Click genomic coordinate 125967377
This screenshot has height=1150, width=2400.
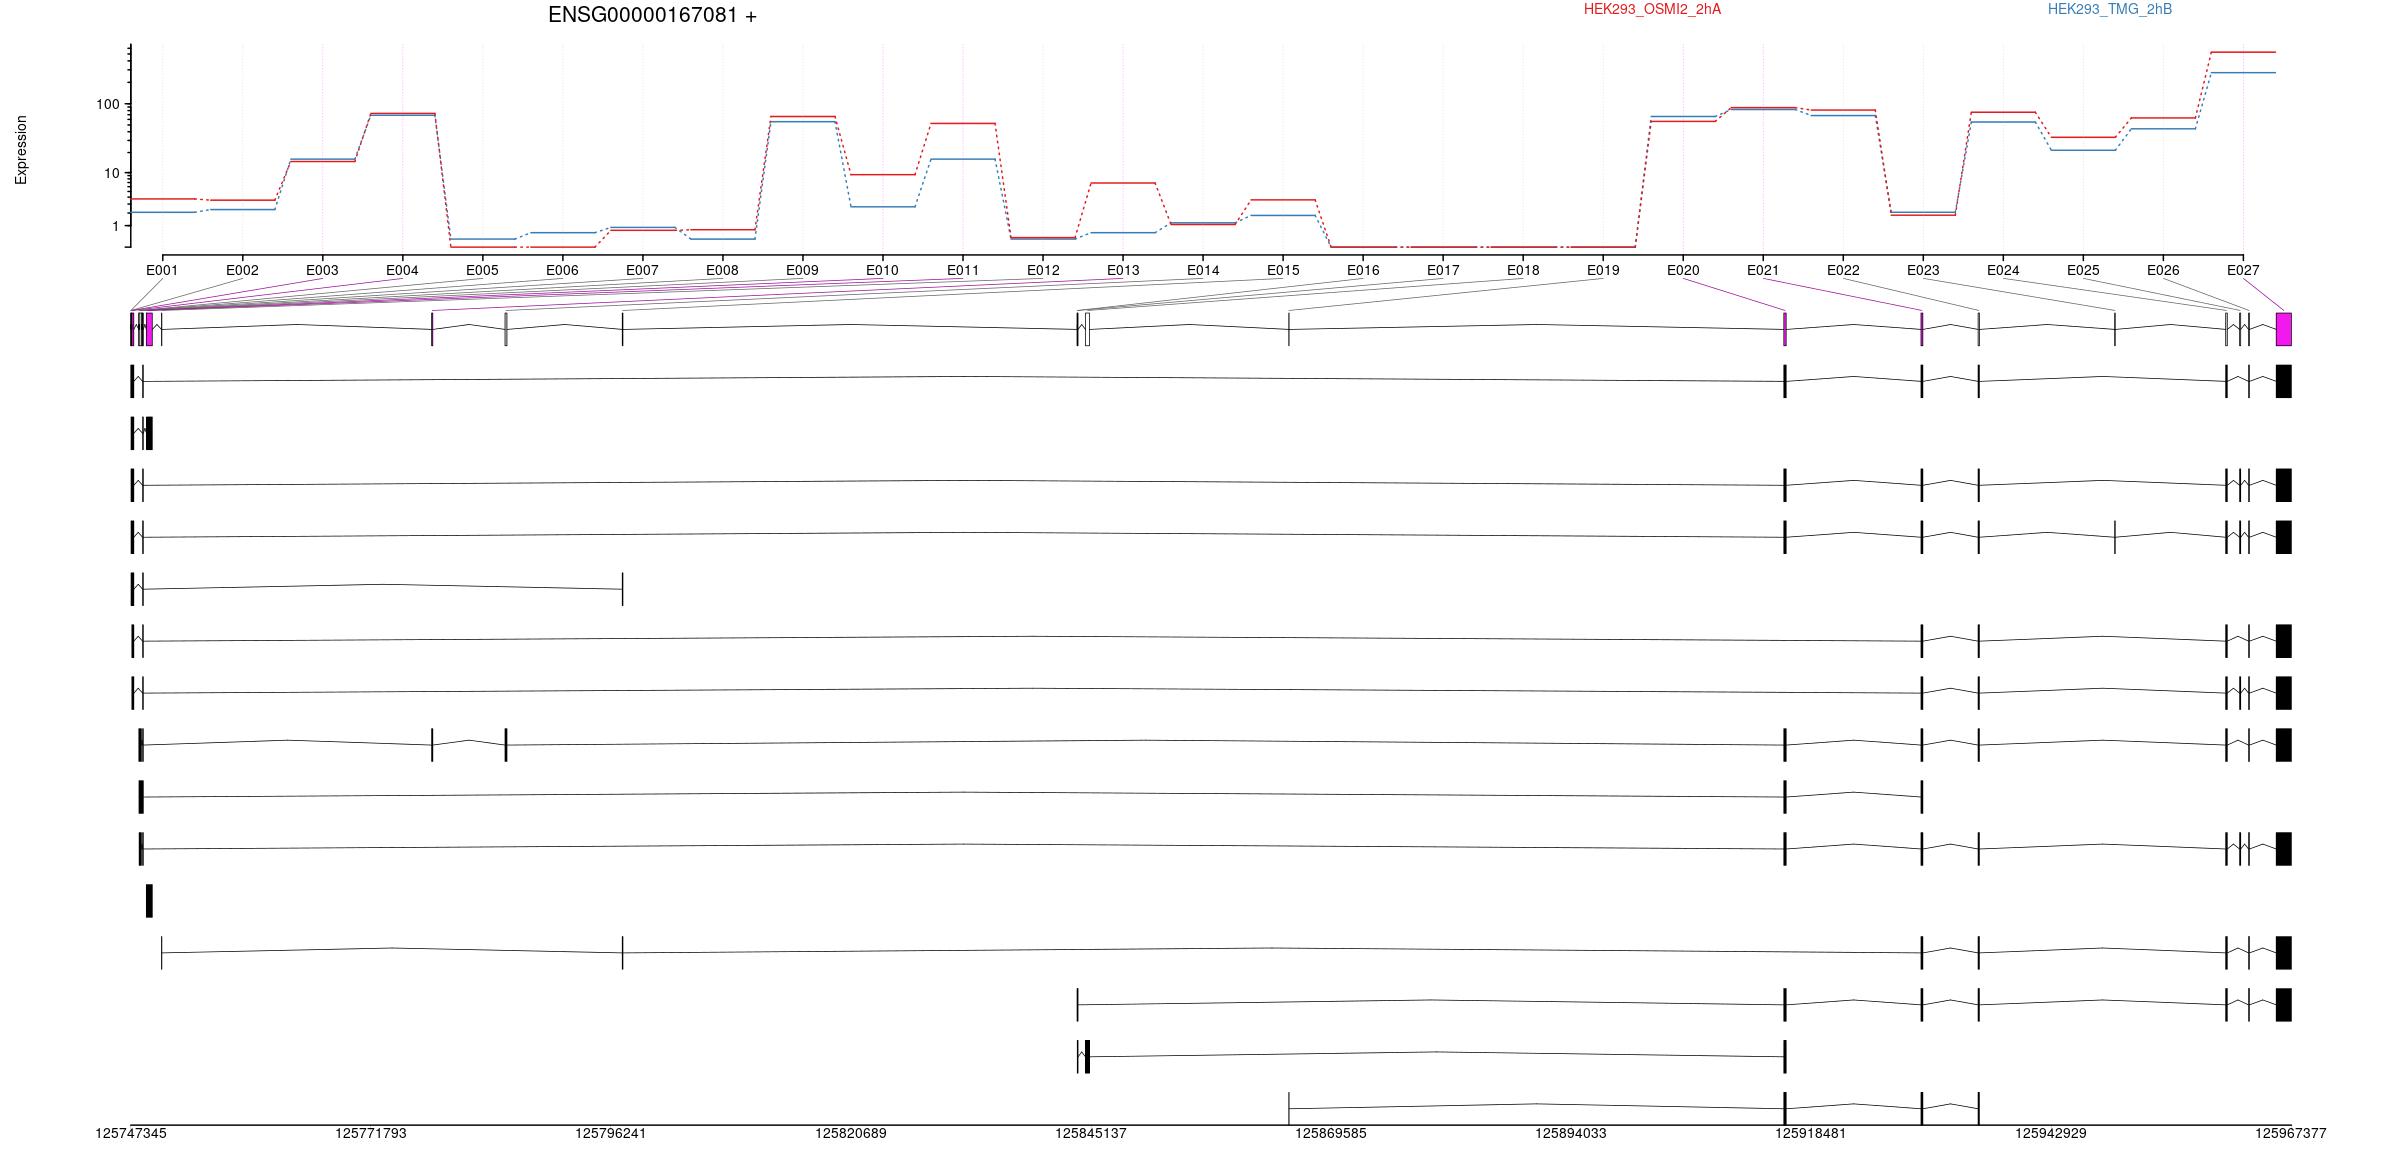pos(2291,1133)
